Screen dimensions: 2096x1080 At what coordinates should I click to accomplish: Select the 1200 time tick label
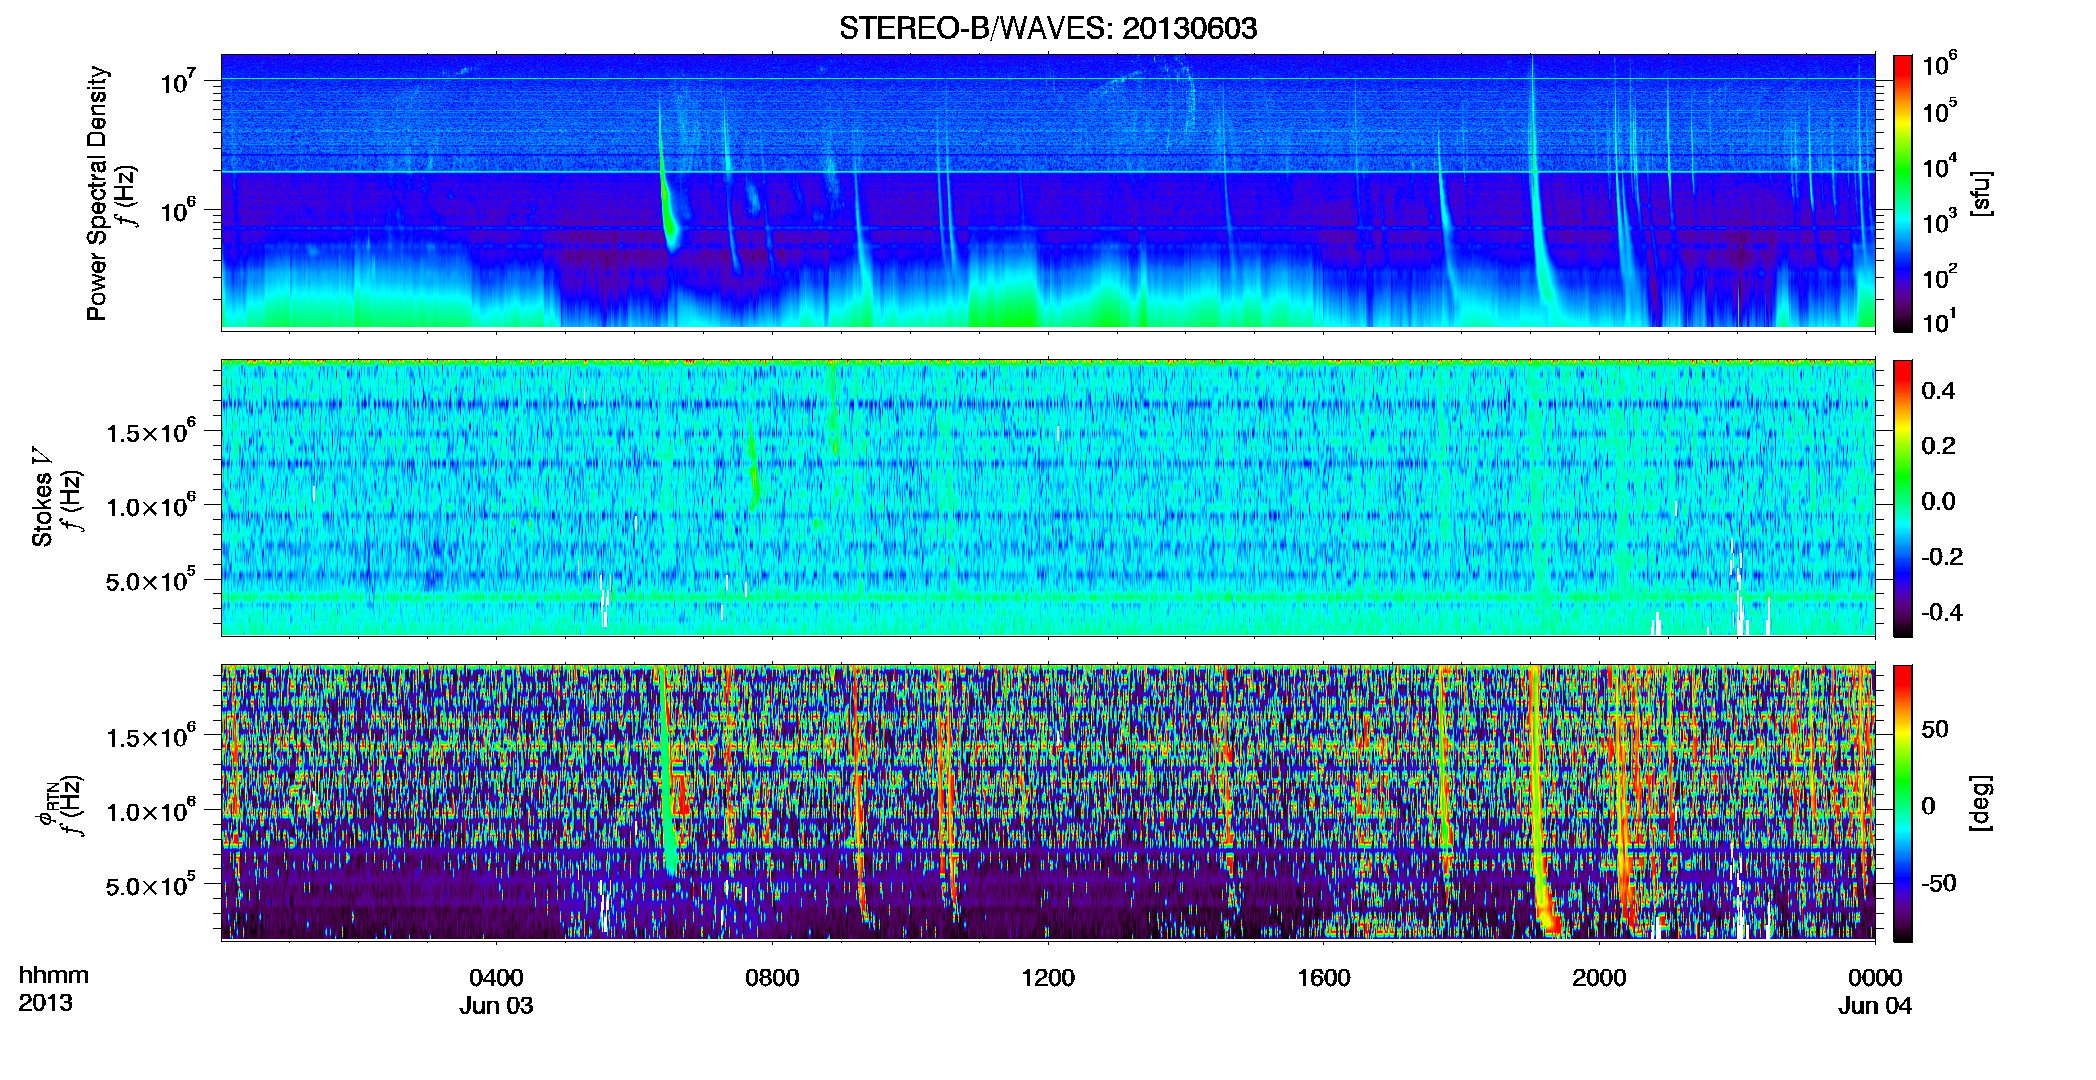pos(1048,978)
